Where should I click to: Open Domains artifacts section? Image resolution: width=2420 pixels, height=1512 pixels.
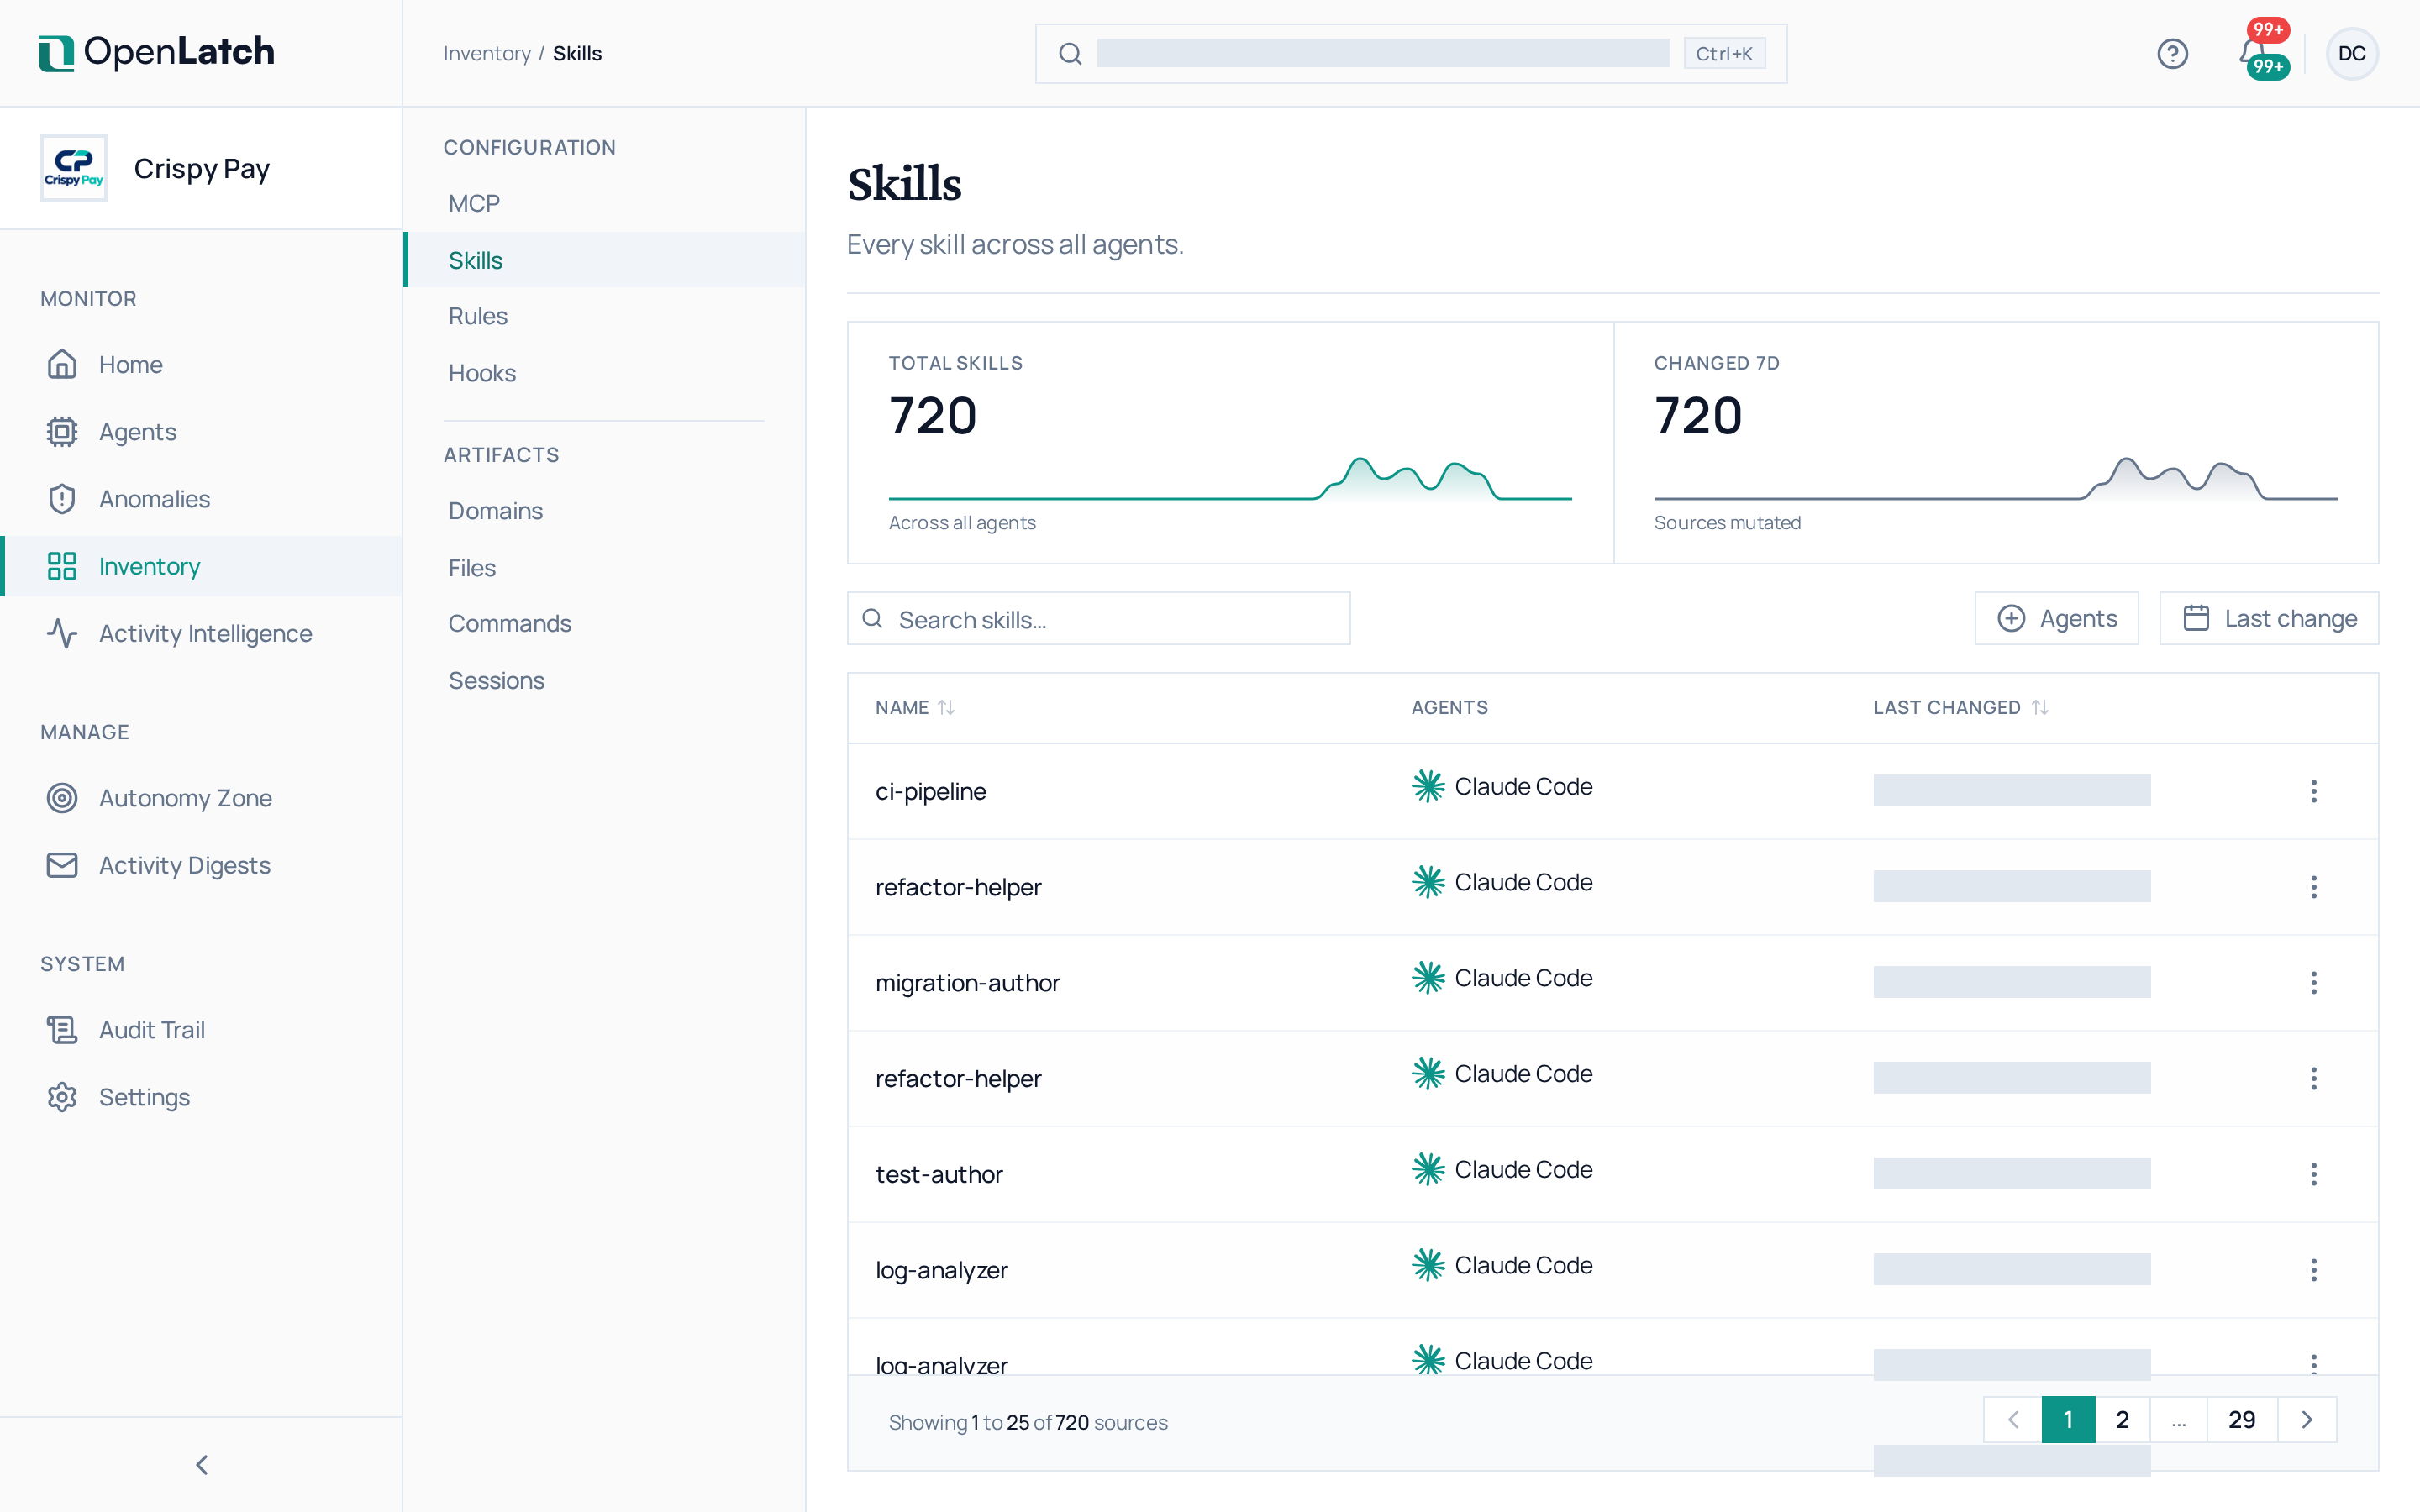click(x=605, y=511)
